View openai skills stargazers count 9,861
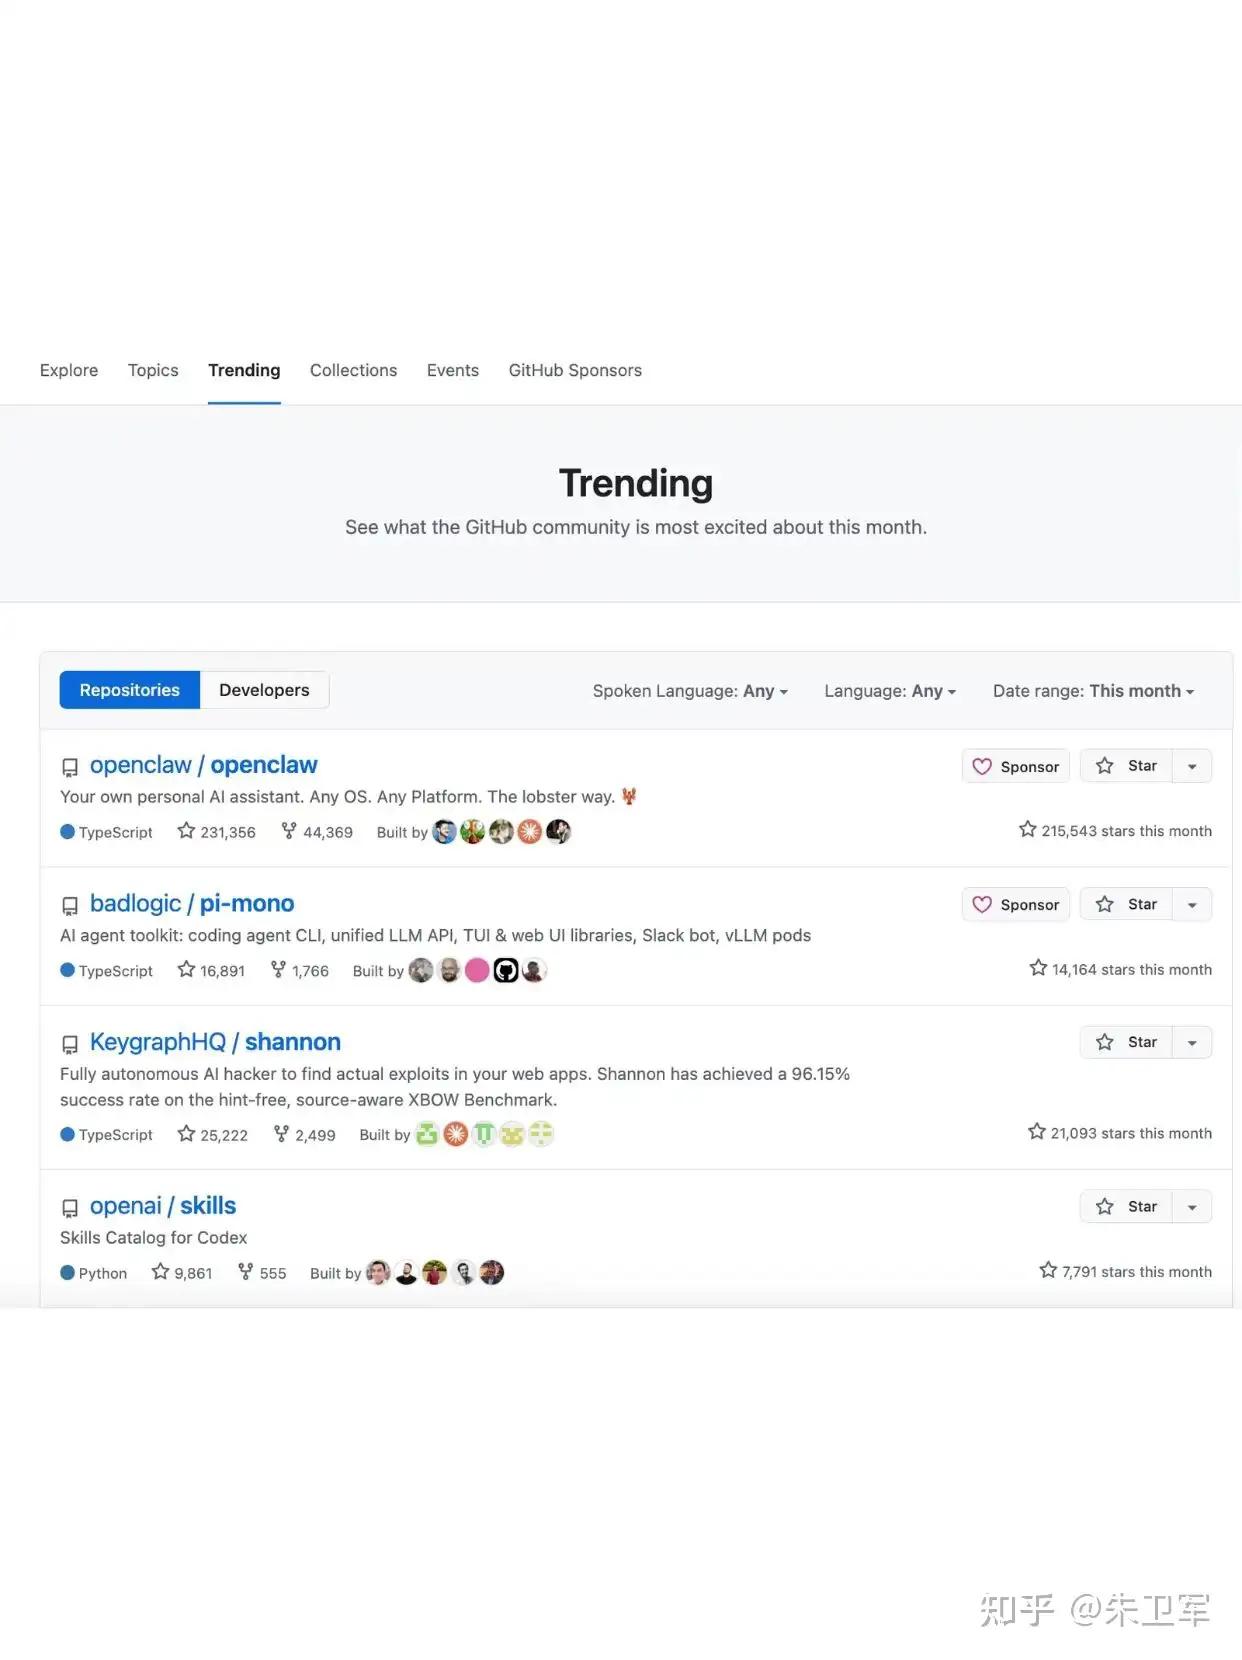Image resolution: width=1242 pixels, height=1660 pixels. coord(182,1272)
